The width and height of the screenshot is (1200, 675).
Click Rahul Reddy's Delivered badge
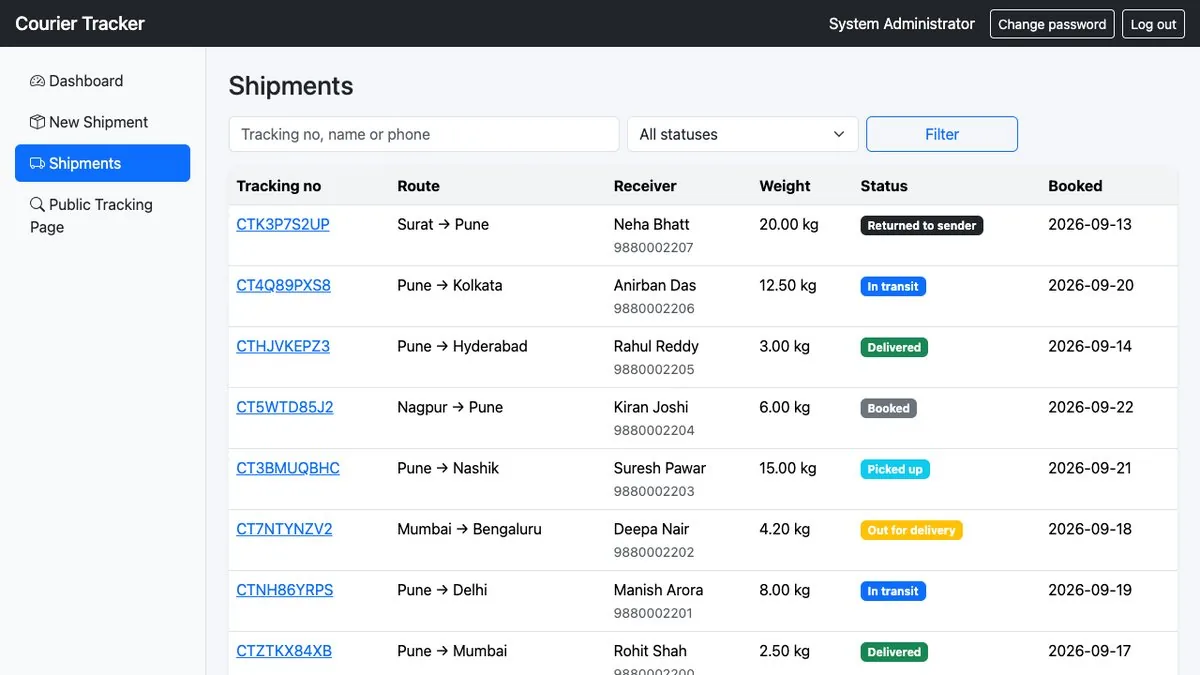tap(894, 348)
